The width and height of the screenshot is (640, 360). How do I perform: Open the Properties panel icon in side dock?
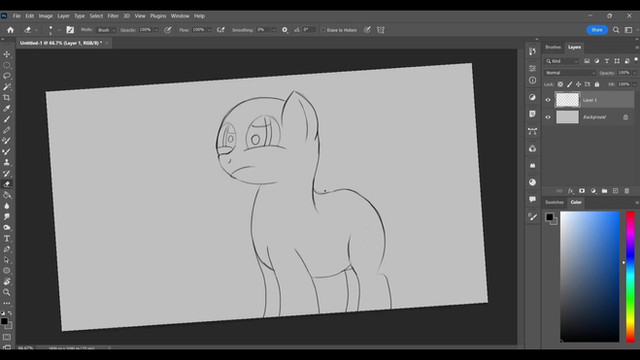532,68
